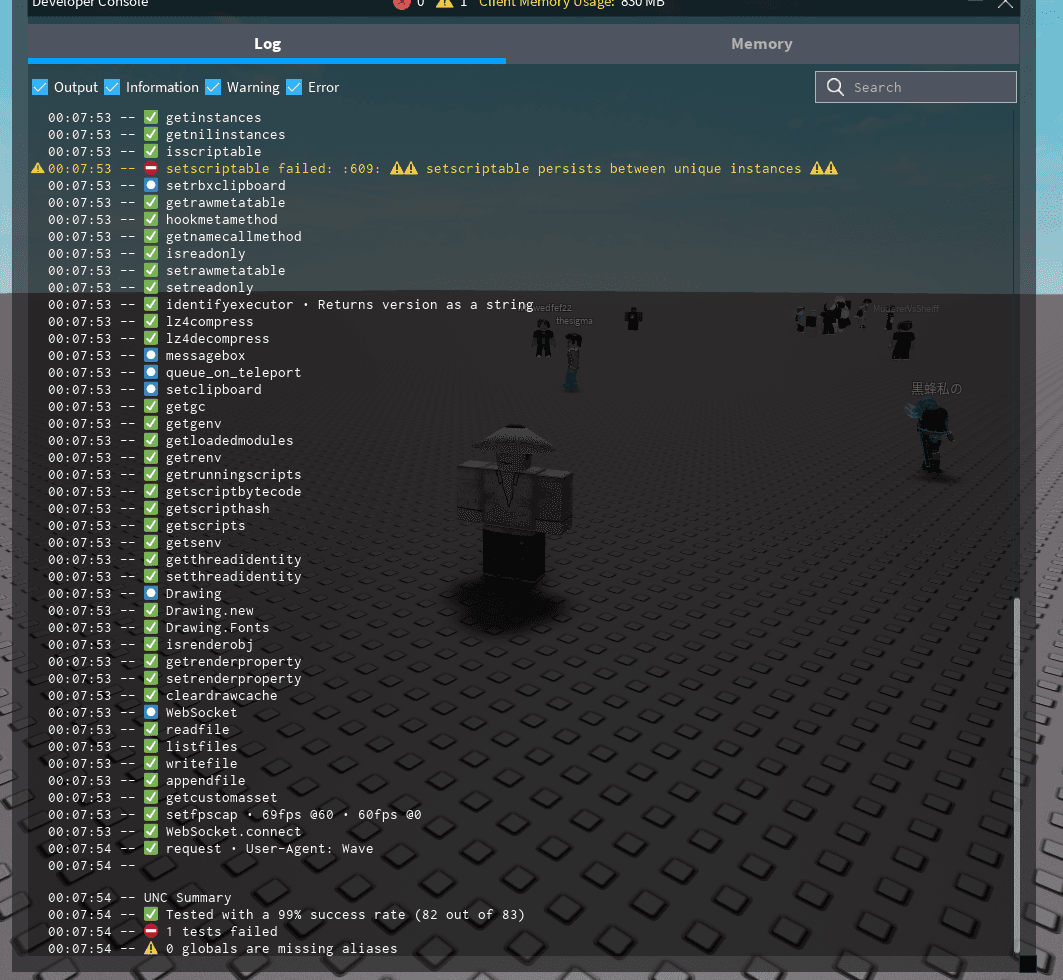Collapse the Developer Console with the chevron
Viewport: 1063px width, 980px height.
[x=1005, y=5]
